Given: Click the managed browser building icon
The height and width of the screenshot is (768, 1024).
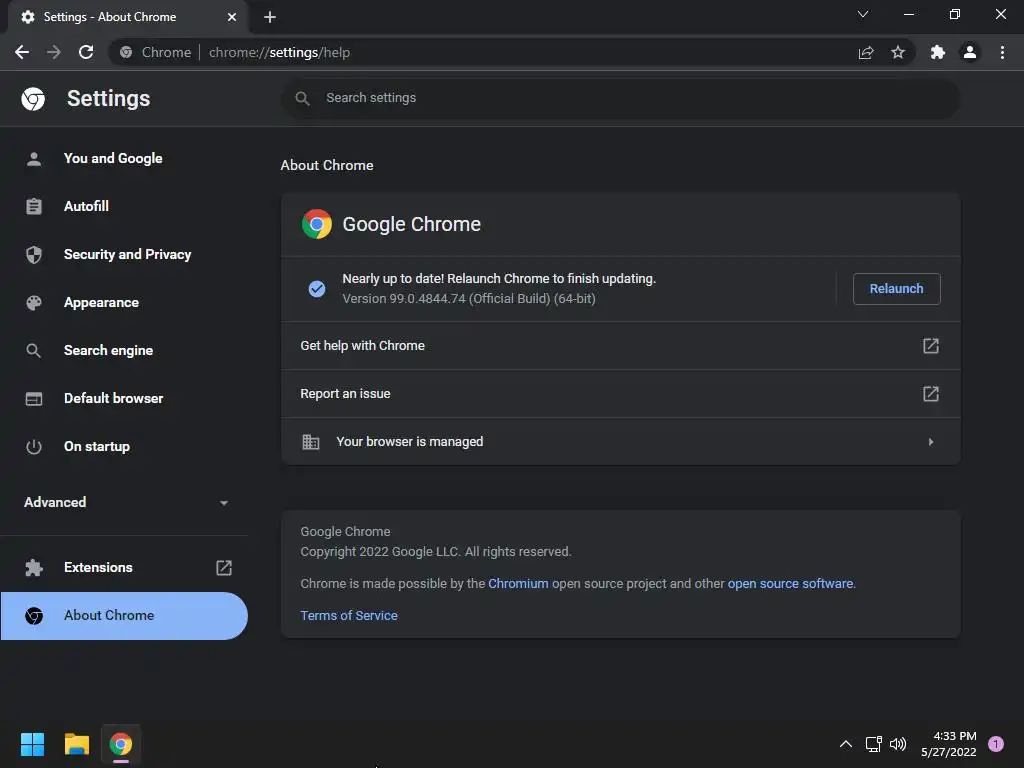Looking at the screenshot, I should coord(311,442).
